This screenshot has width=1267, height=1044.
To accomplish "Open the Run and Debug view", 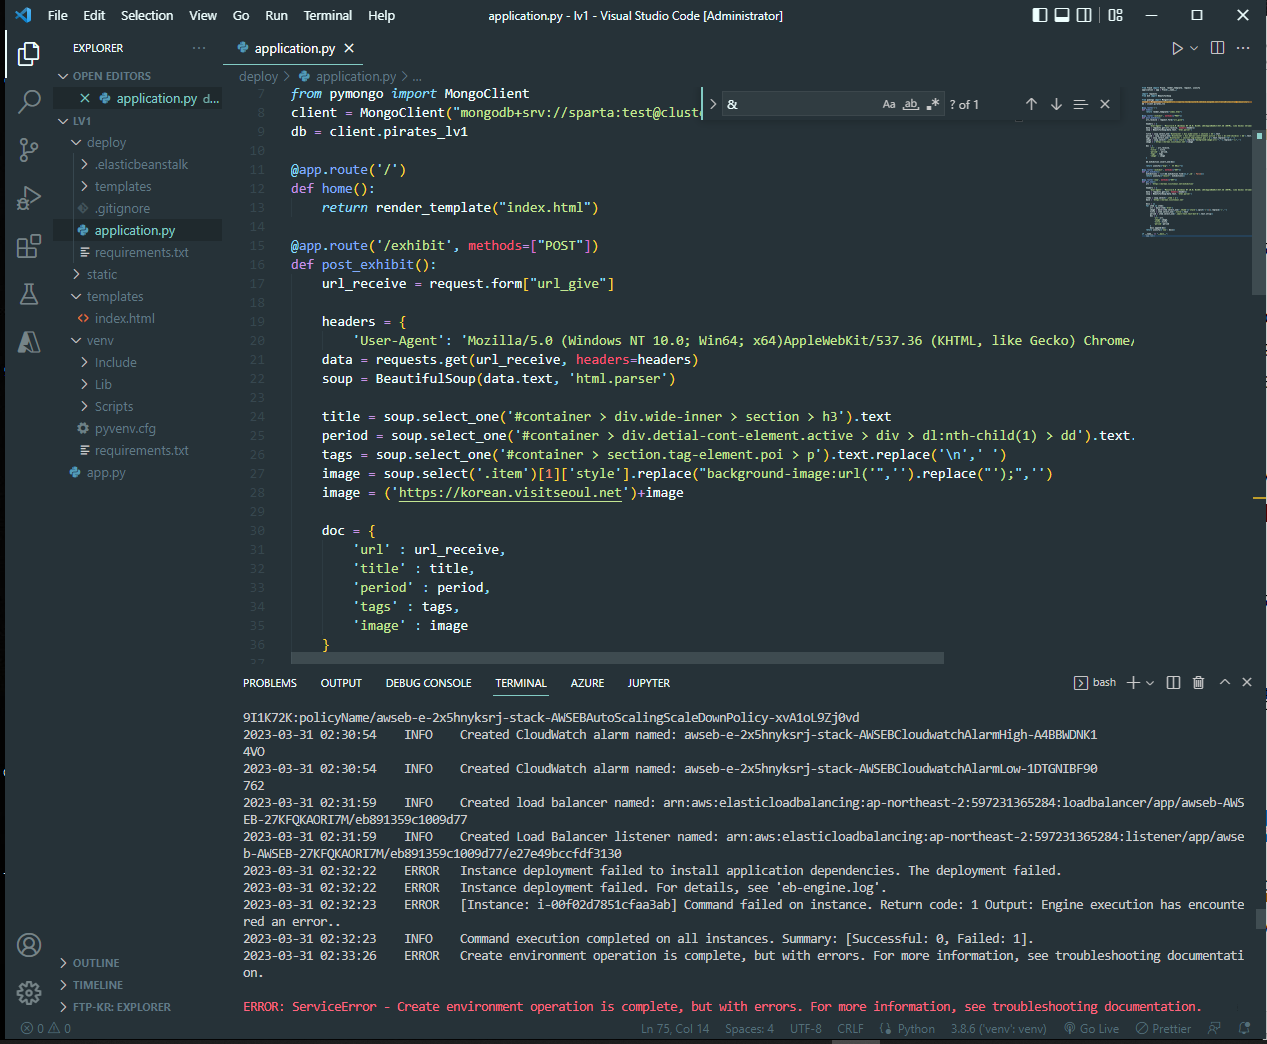I will click(29, 198).
